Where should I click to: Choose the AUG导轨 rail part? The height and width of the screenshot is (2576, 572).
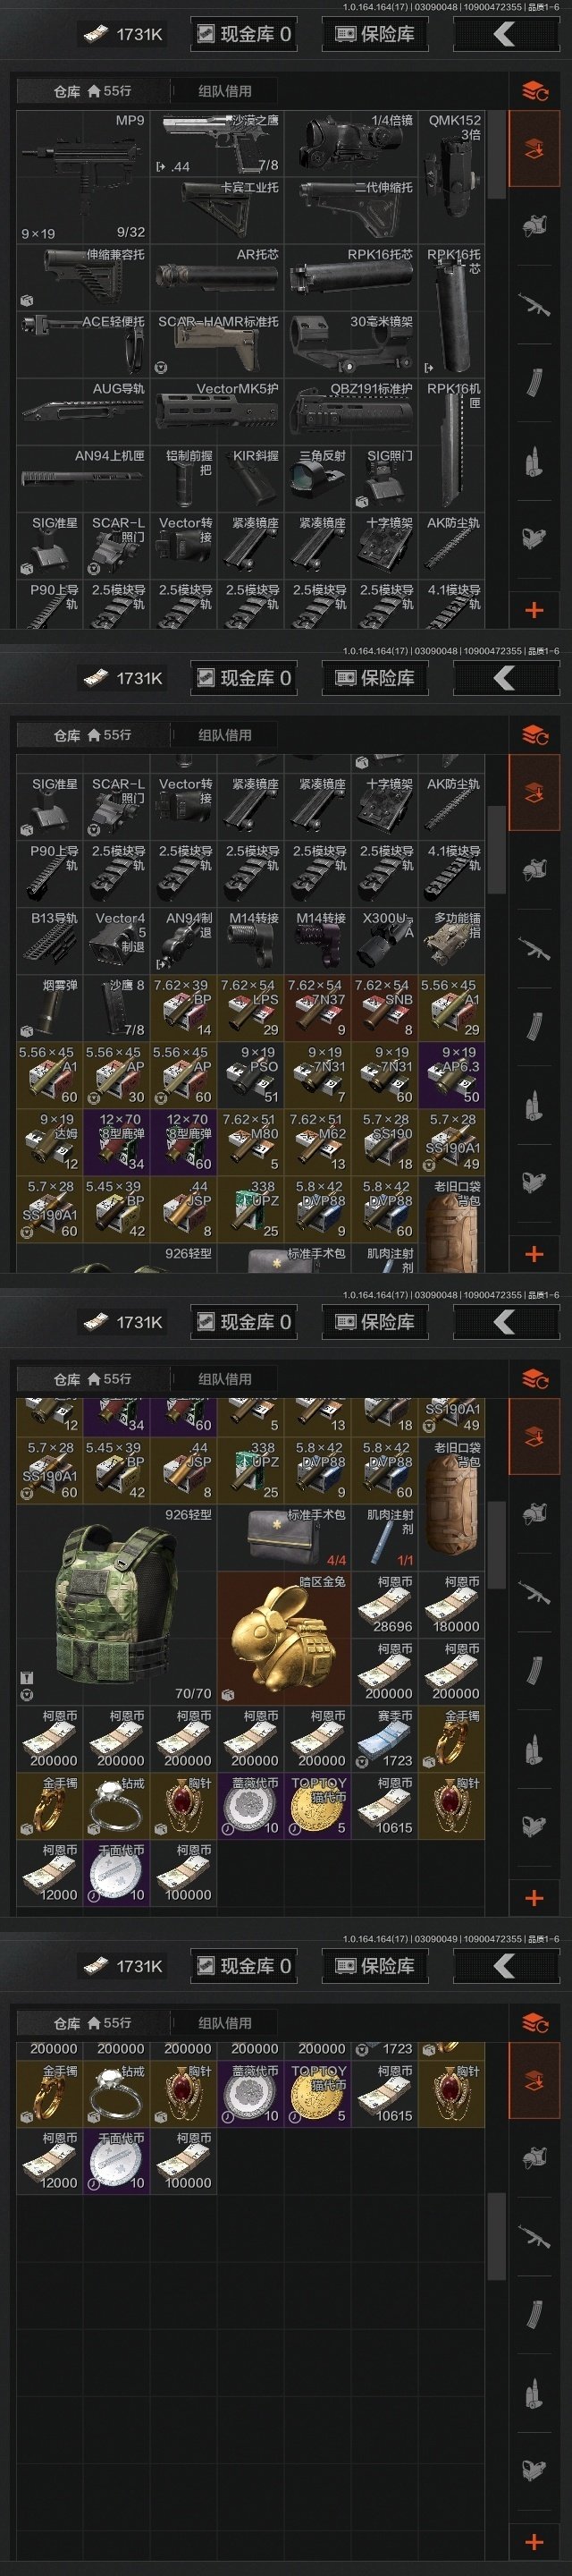point(83,411)
